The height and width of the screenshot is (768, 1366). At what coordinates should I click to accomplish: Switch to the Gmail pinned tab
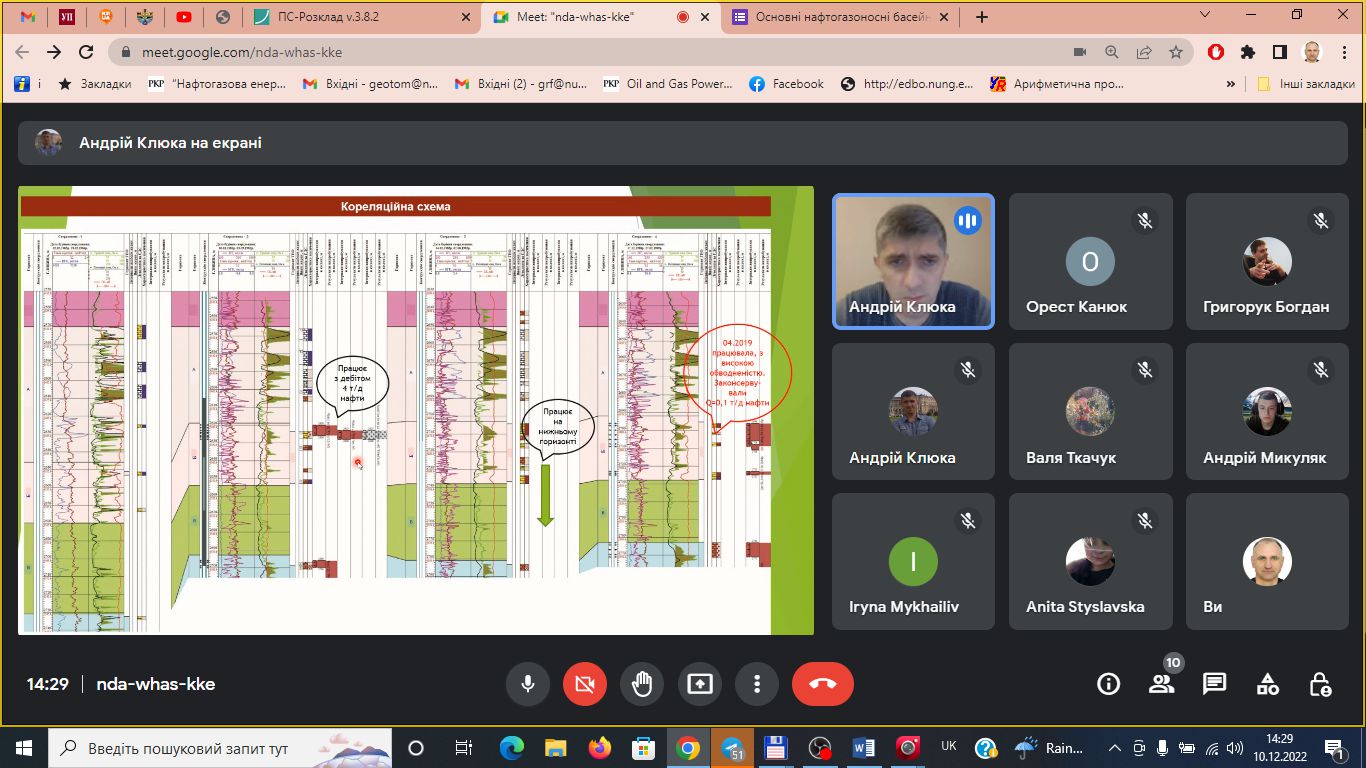point(28,17)
